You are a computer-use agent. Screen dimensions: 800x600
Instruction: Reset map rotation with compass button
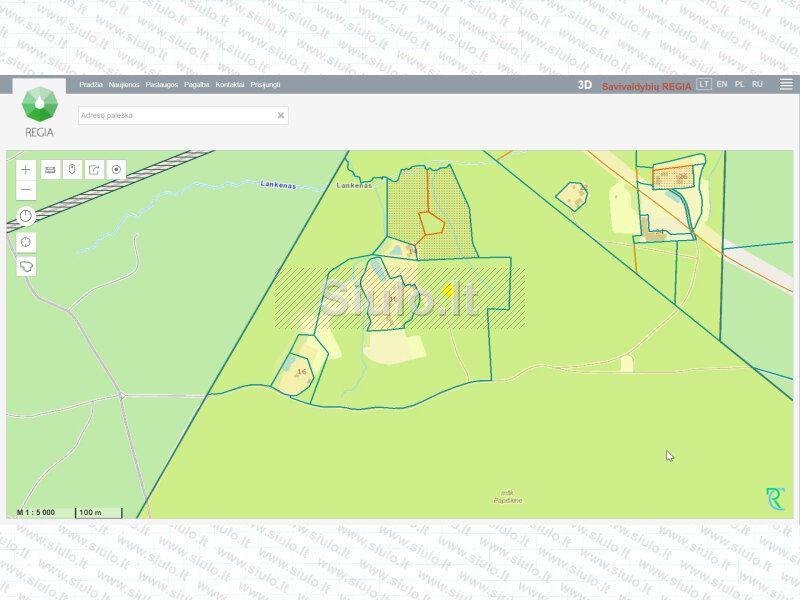[26, 215]
